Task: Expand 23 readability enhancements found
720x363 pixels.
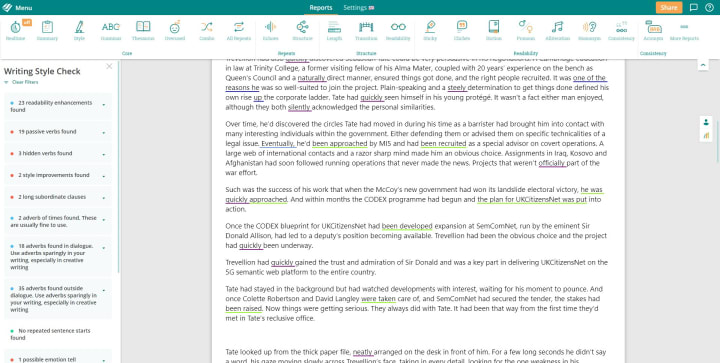Action: (58, 106)
